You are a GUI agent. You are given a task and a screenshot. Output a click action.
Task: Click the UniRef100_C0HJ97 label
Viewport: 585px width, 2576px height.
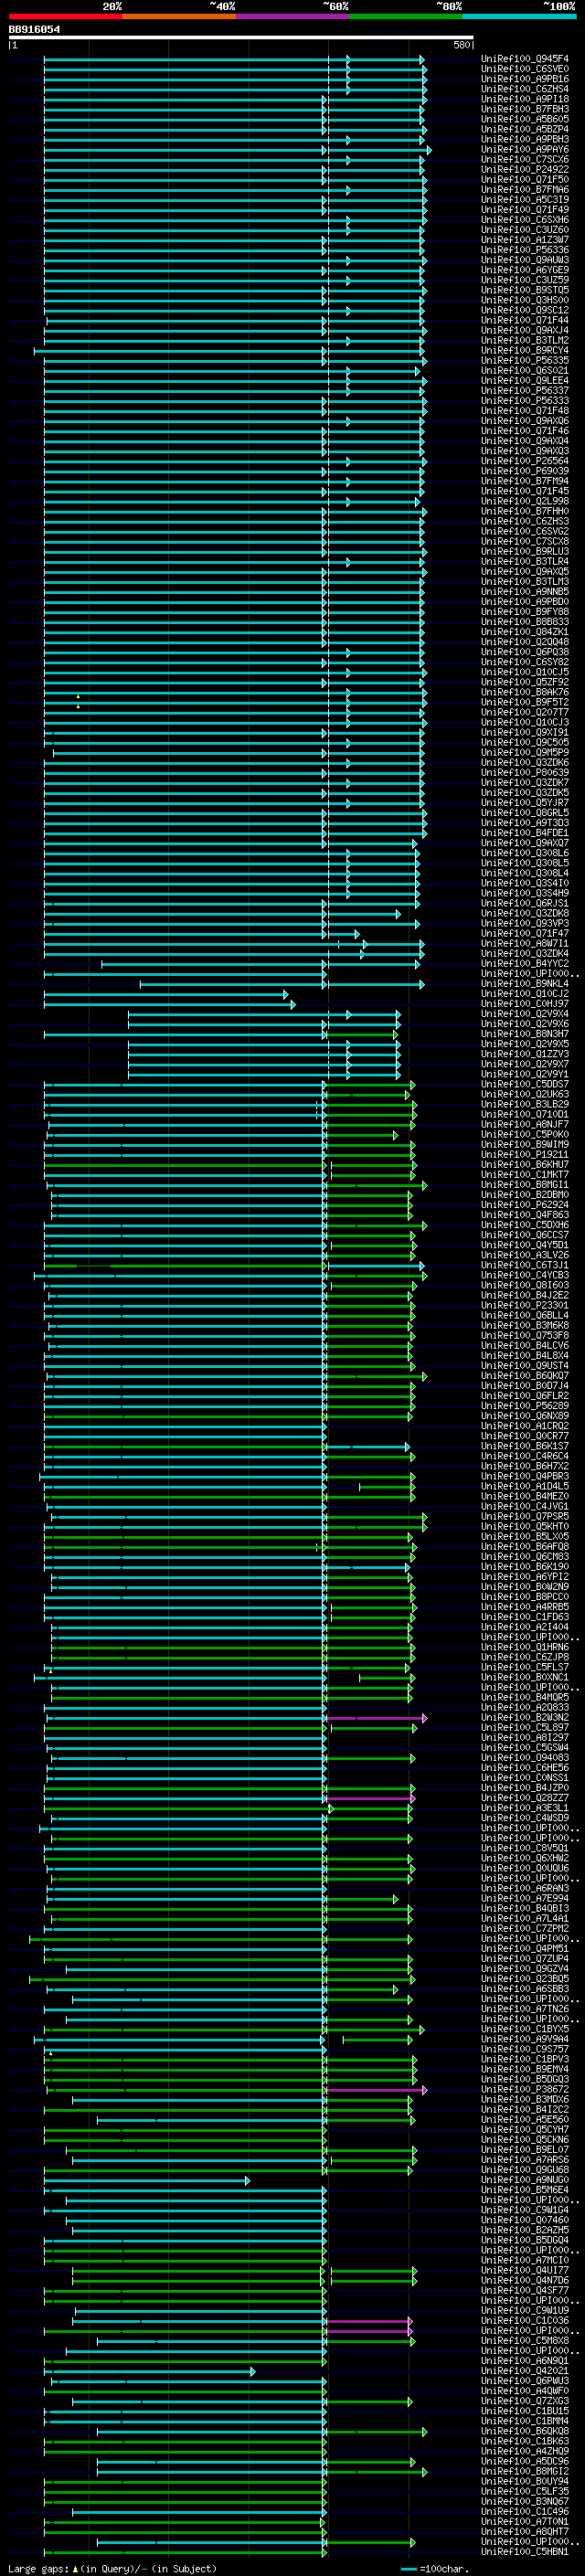(x=525, y=1004)
